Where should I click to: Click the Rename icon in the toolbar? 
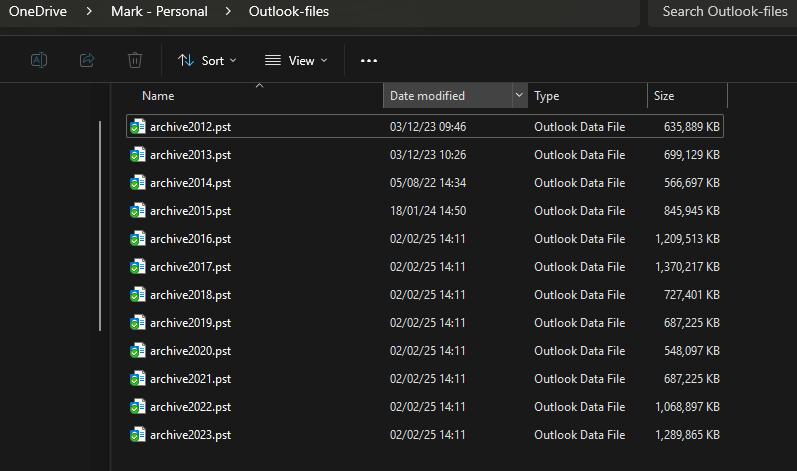click(39, 60)
